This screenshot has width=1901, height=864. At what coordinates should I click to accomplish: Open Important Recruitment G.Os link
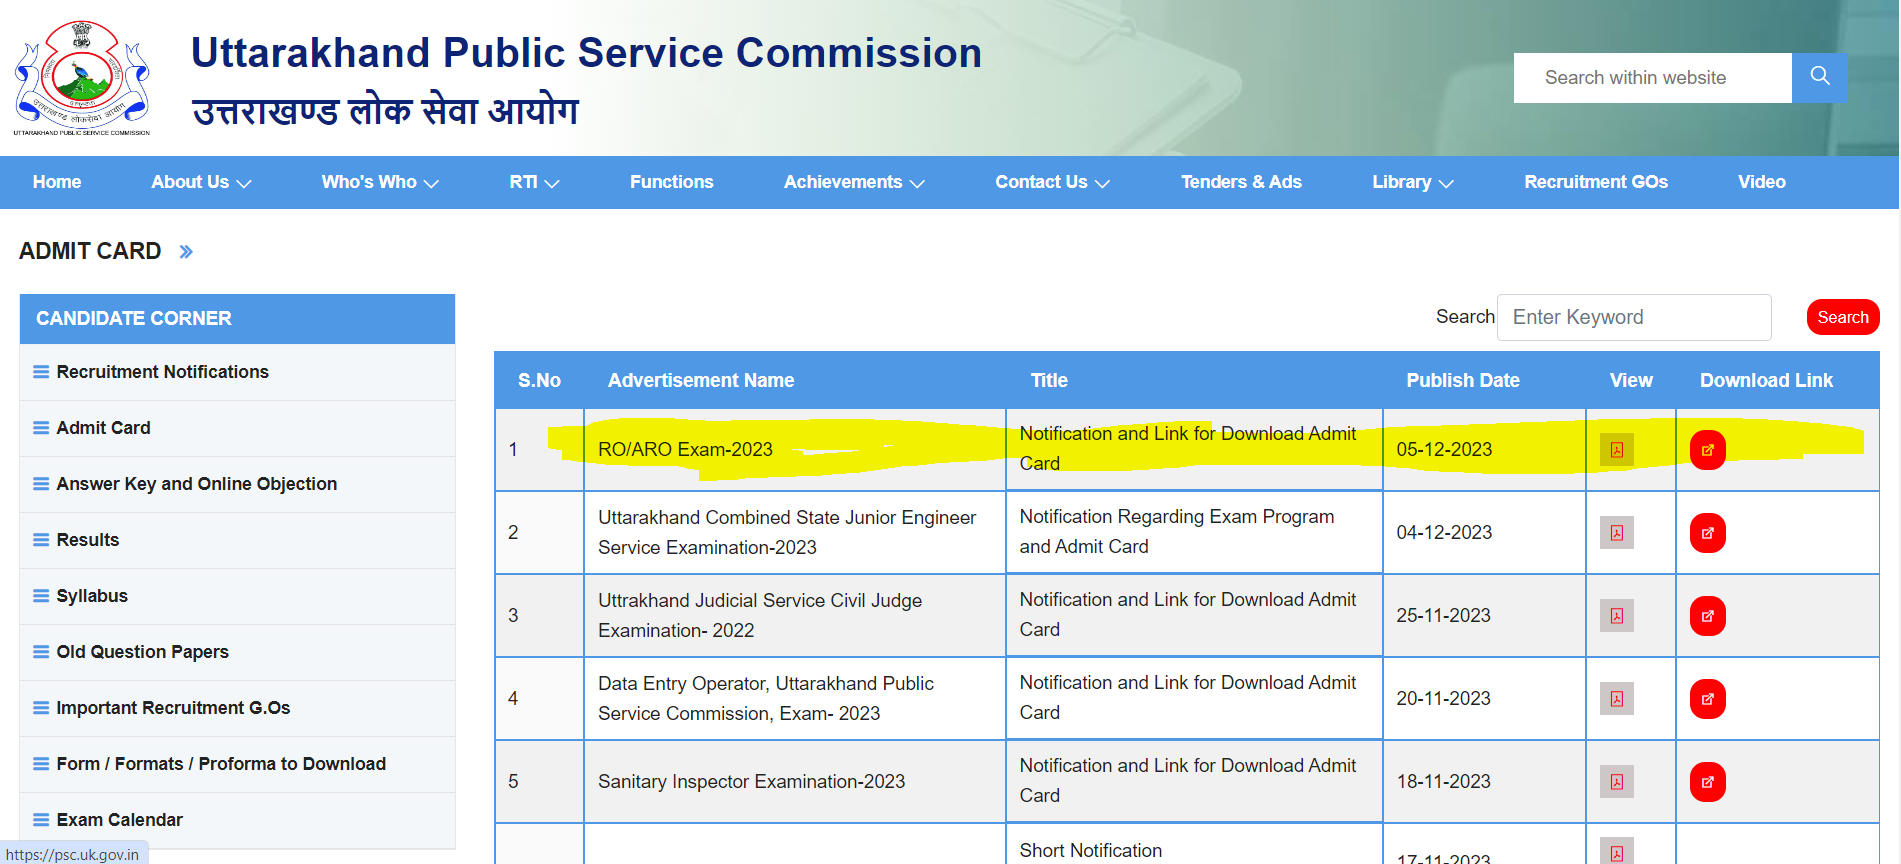173,708
